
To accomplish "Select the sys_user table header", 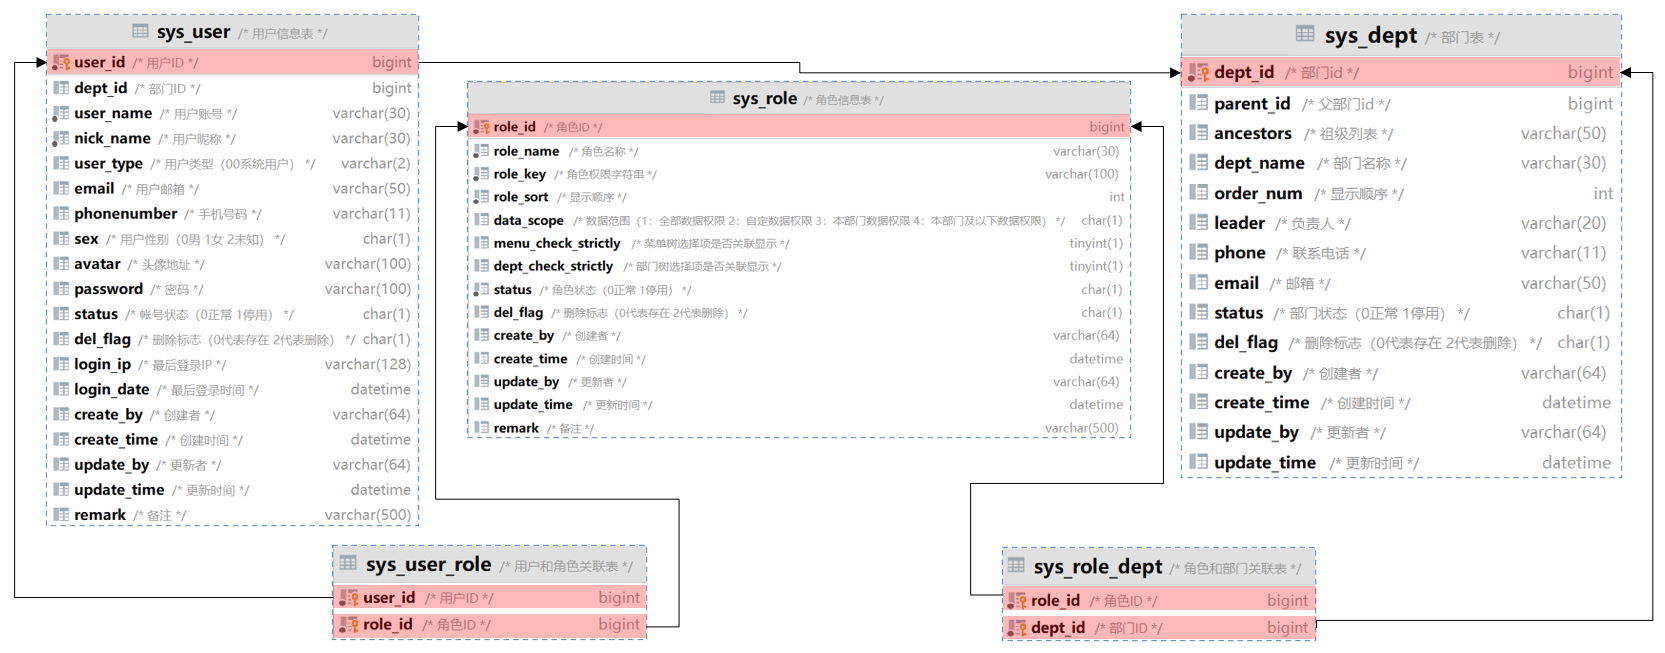I will pos(232,32).
